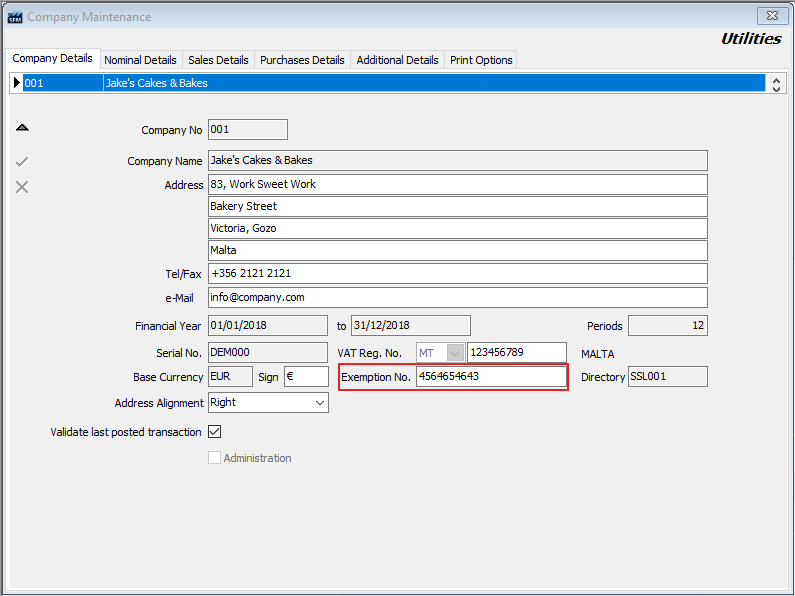Click the up-arrow edit icon
The height and width of the screenshot is (596, 795).
(x=22, y=128)
